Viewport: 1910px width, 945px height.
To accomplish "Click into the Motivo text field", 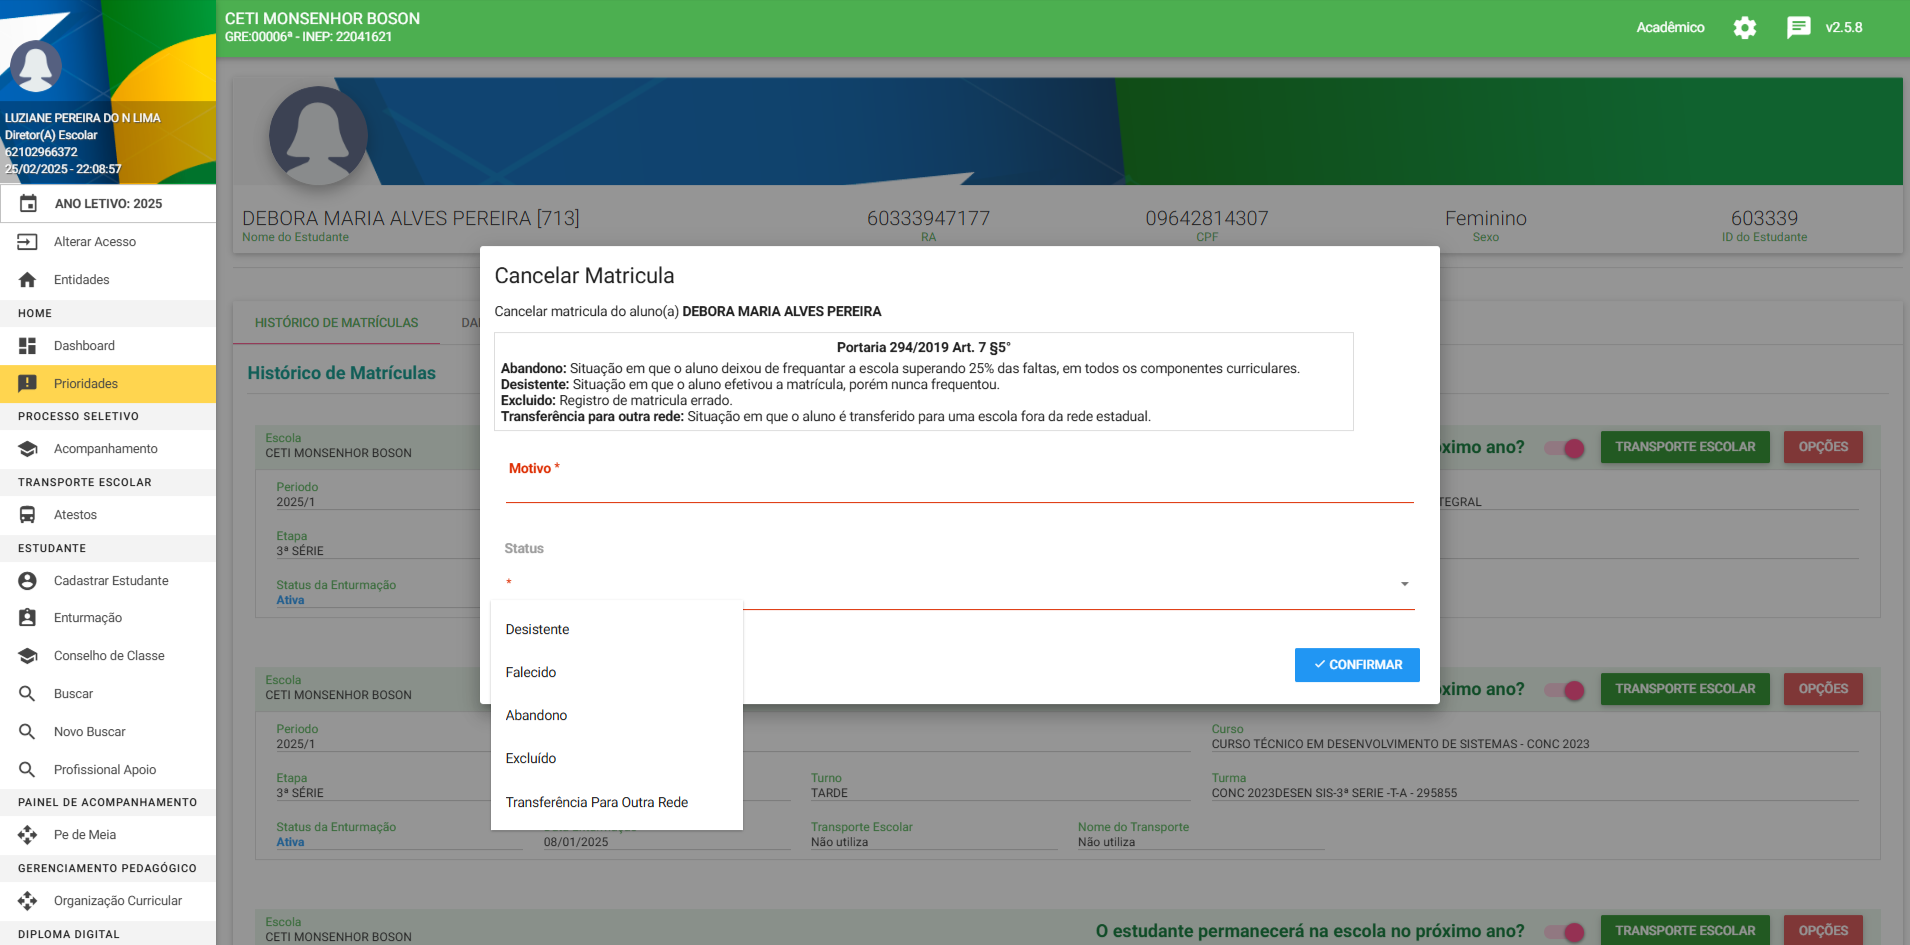I will click(958, 488).
